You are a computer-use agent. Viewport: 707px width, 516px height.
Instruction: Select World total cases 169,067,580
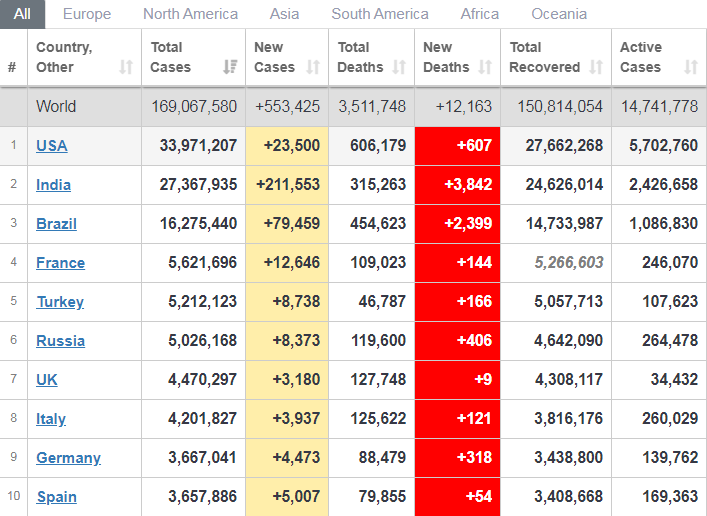pos(194,106)
